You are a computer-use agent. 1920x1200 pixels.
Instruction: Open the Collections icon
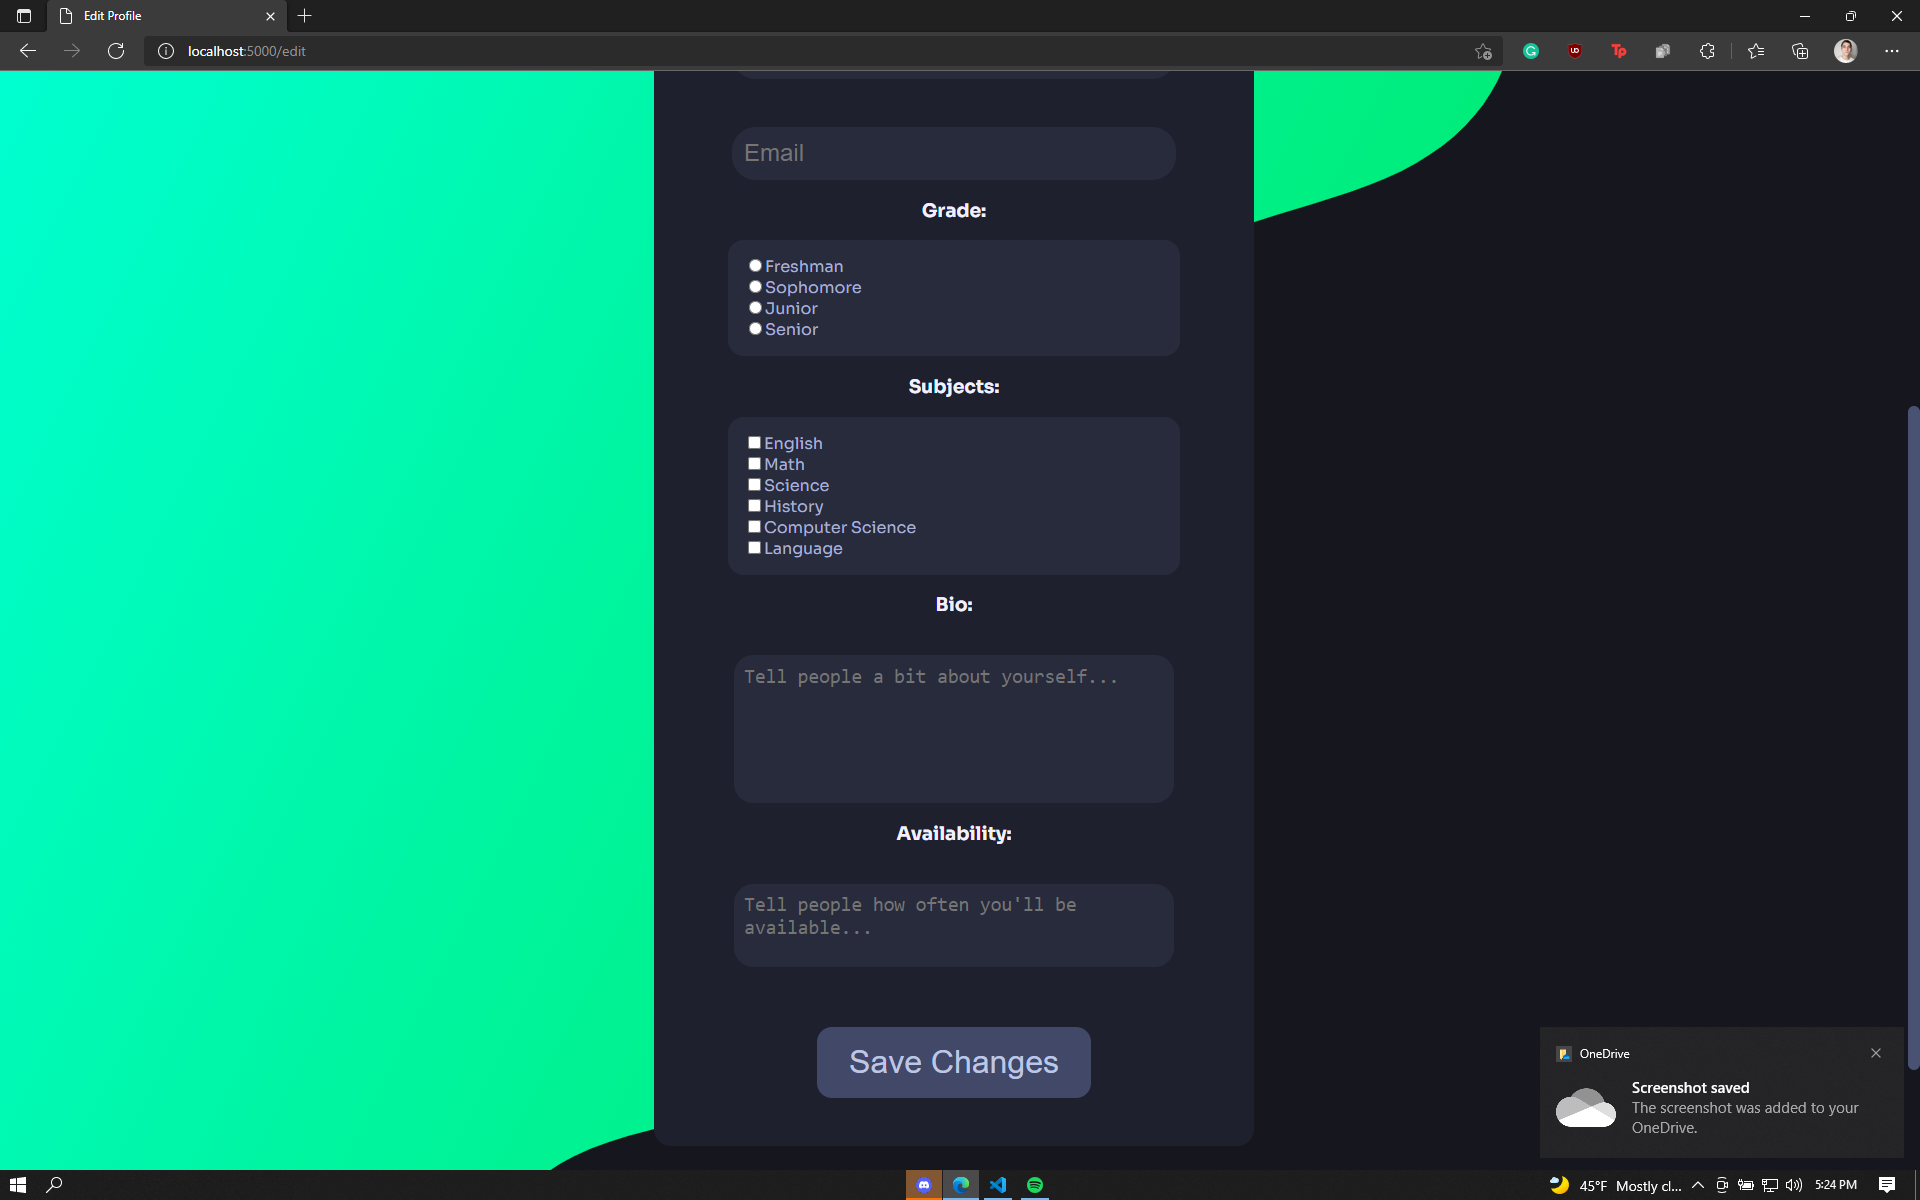(1800, 51)
